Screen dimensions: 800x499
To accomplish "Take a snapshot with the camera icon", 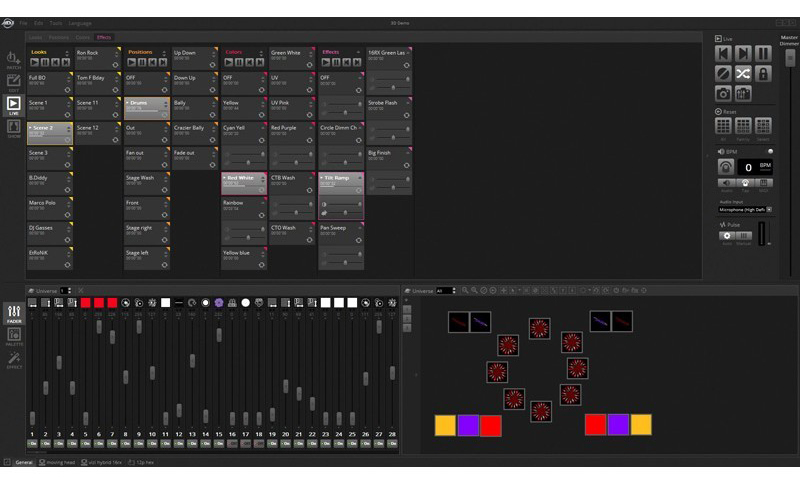I will pos(723,94).
